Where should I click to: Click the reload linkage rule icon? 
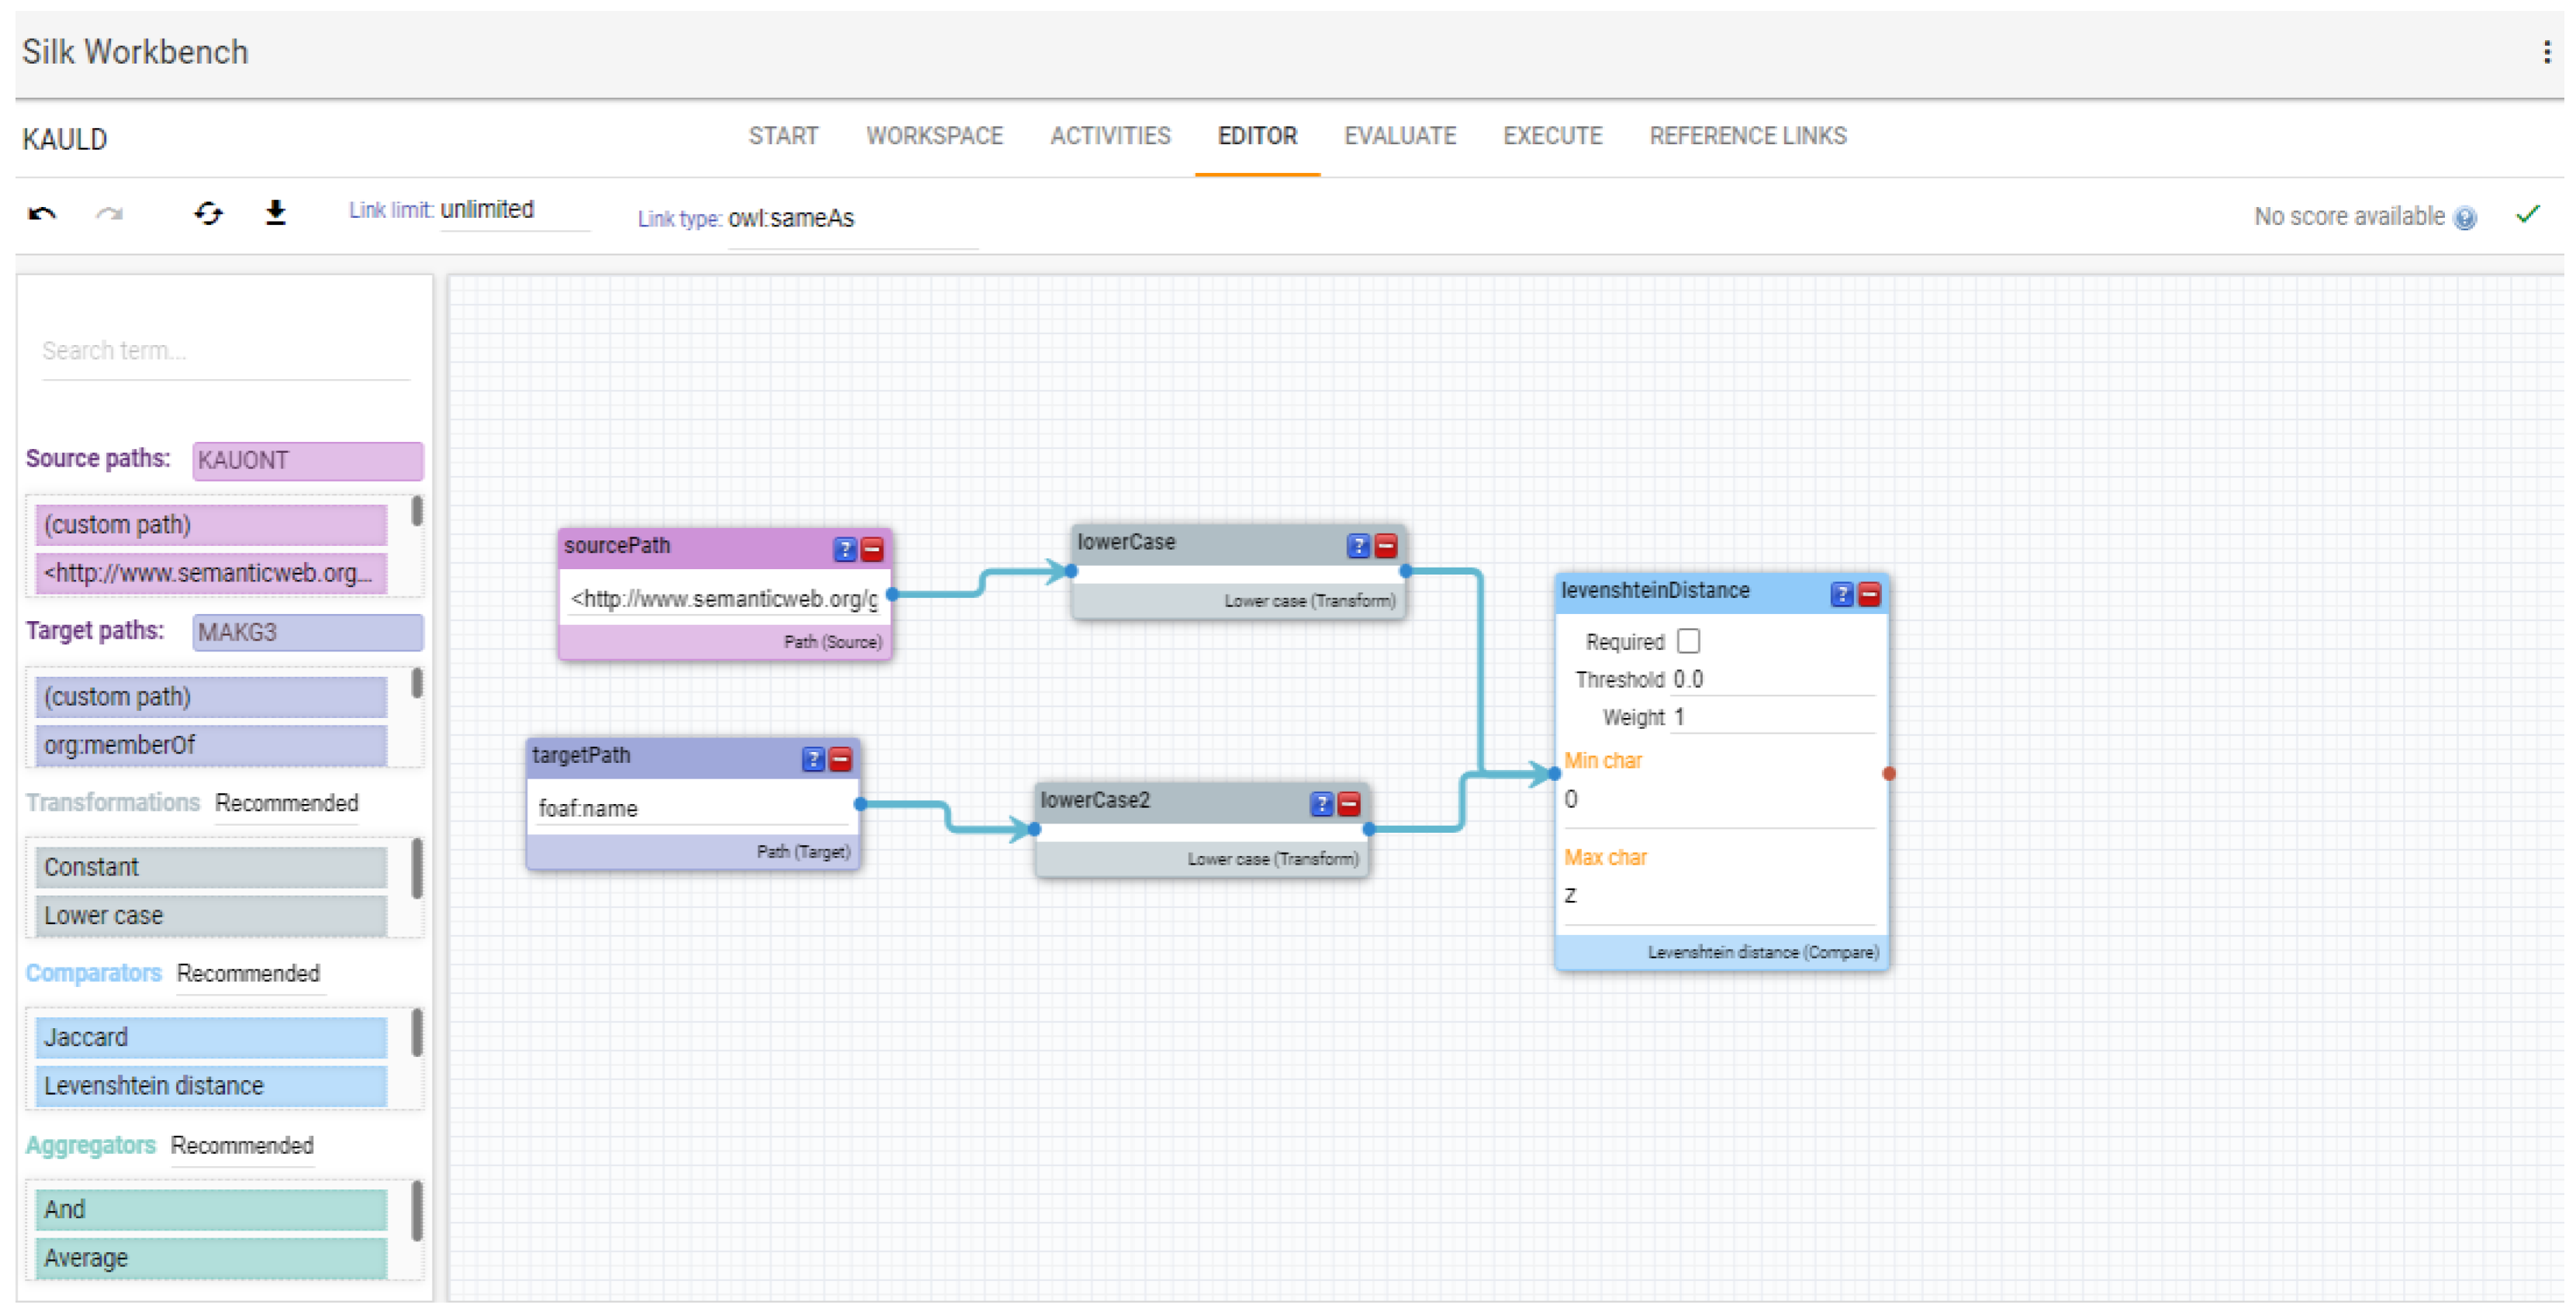point(208,214)
